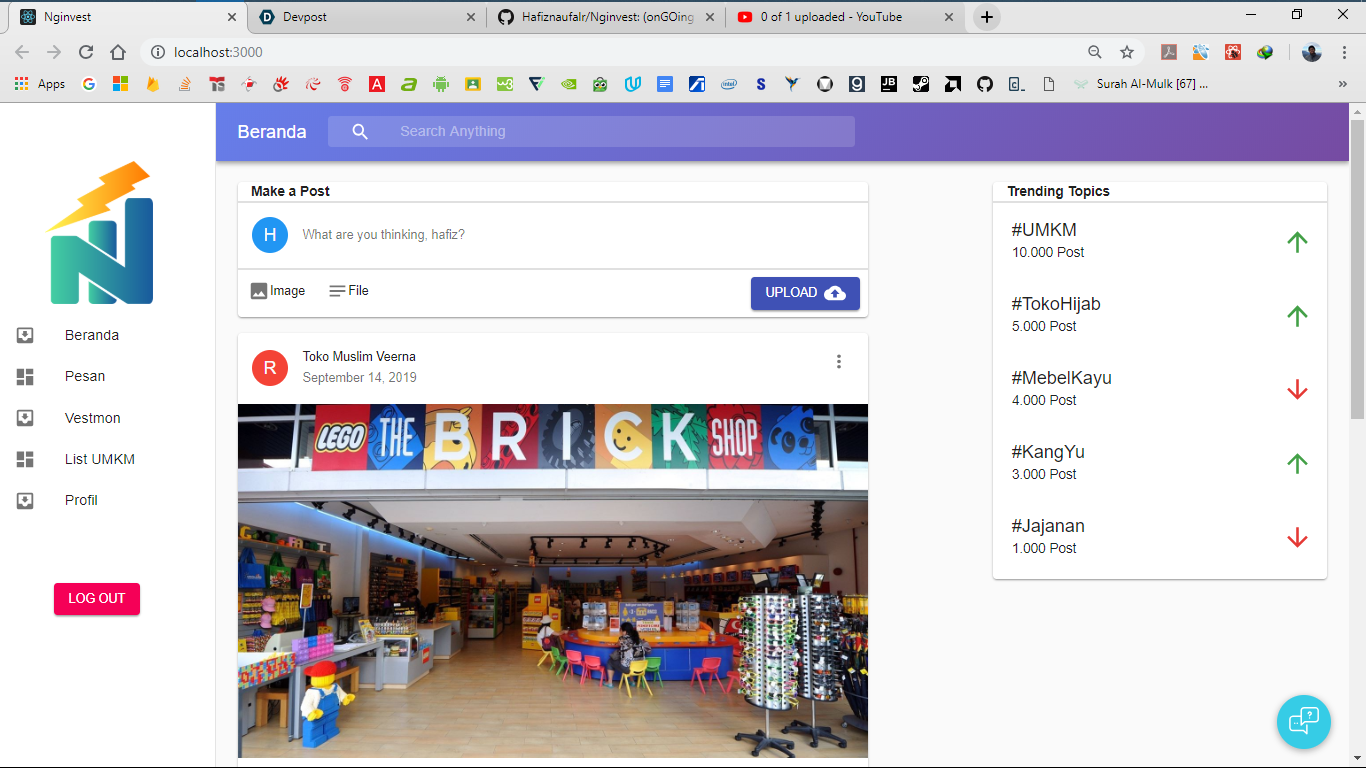
Task: Click the green up arrow beside #KangYu
Action: (1297, 463)
